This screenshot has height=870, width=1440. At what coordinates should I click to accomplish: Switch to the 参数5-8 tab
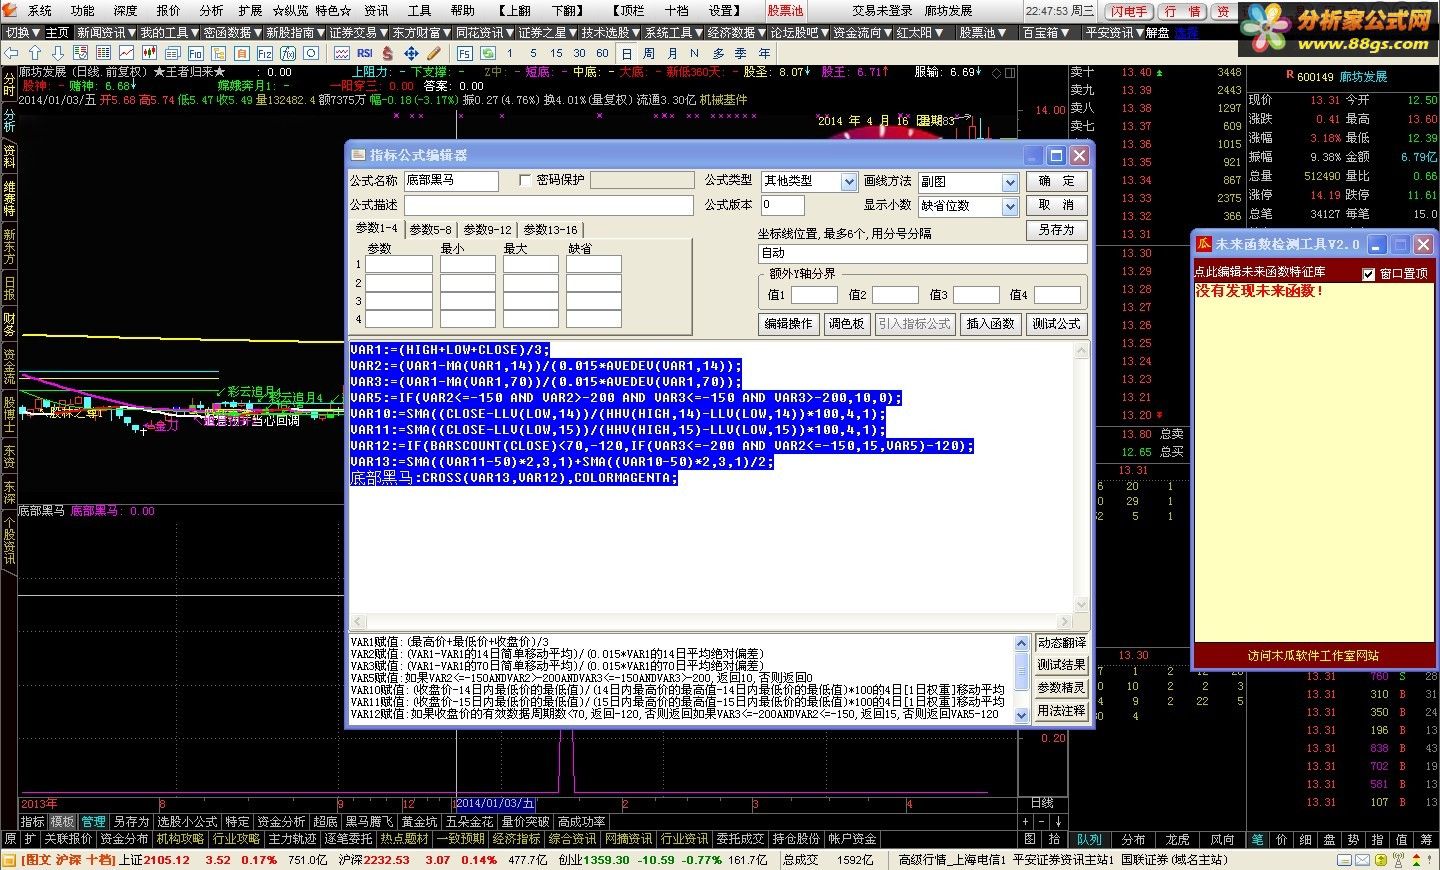430,230
